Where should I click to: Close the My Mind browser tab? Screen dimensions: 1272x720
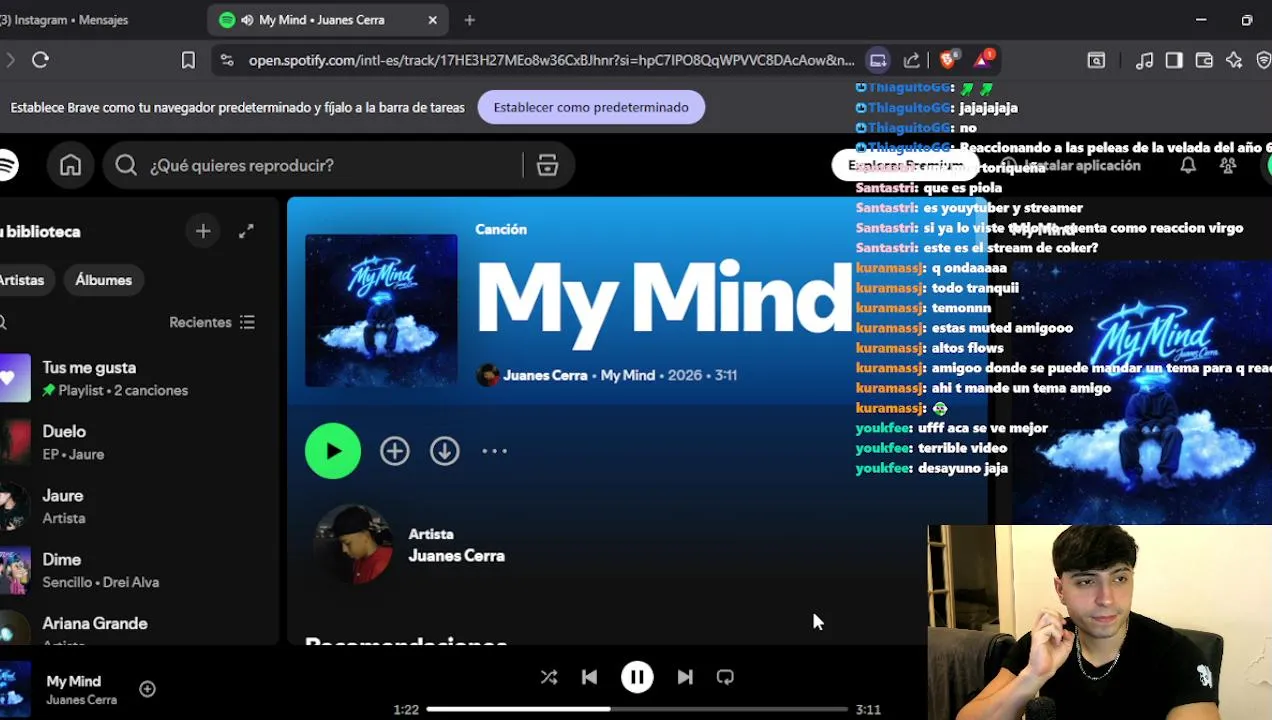432,20
